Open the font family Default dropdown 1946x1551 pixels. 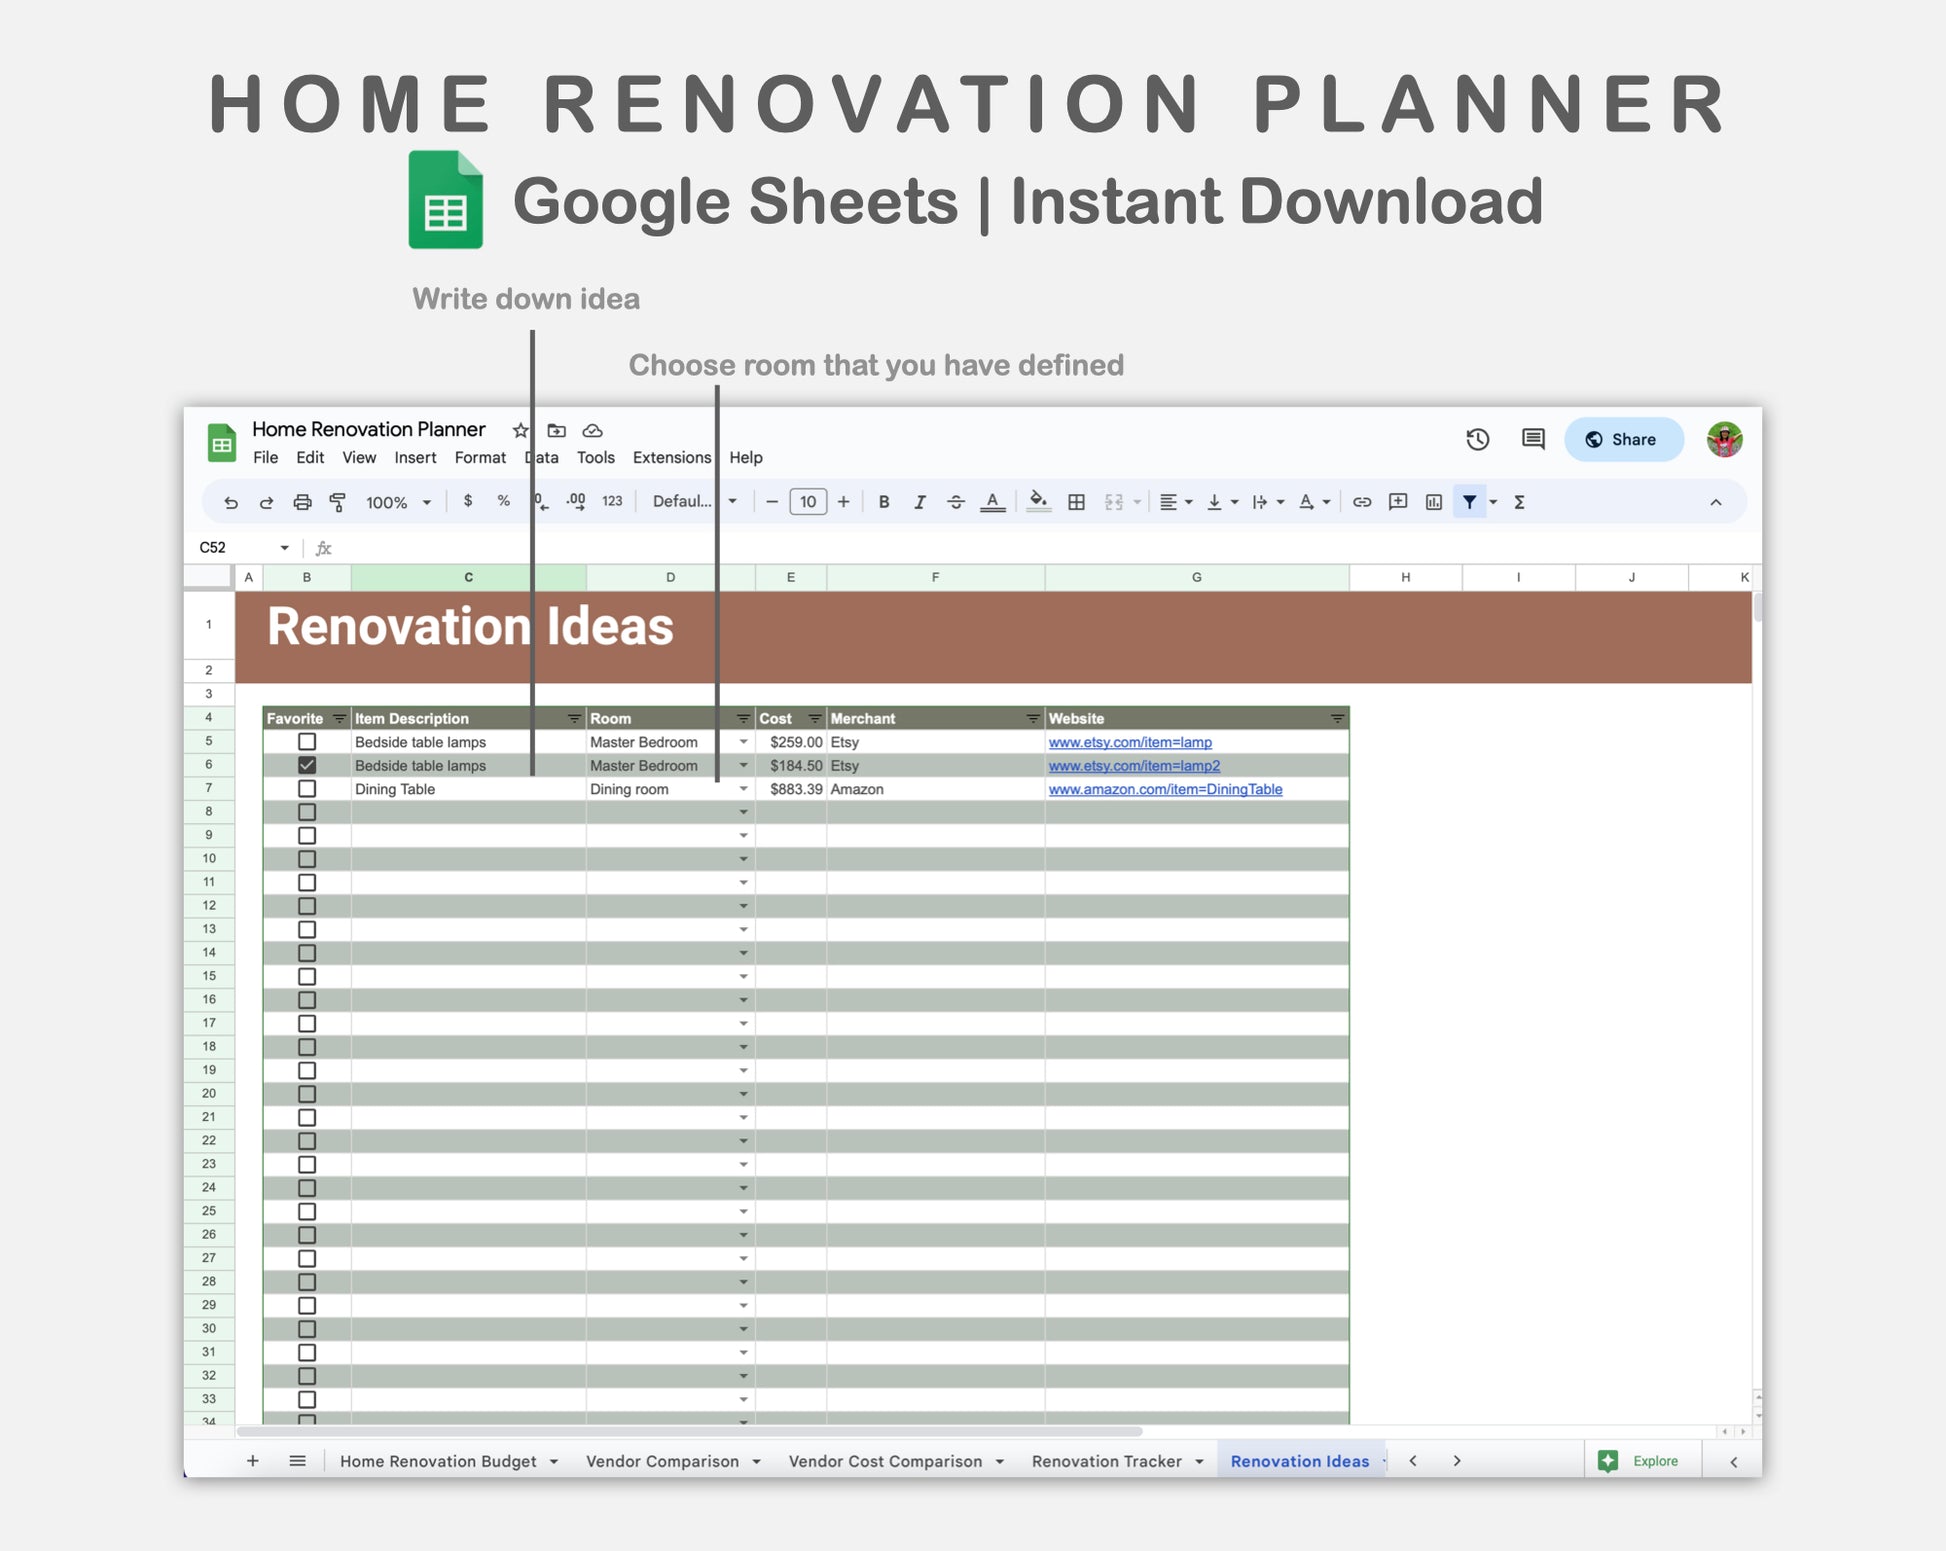point(694,502)
